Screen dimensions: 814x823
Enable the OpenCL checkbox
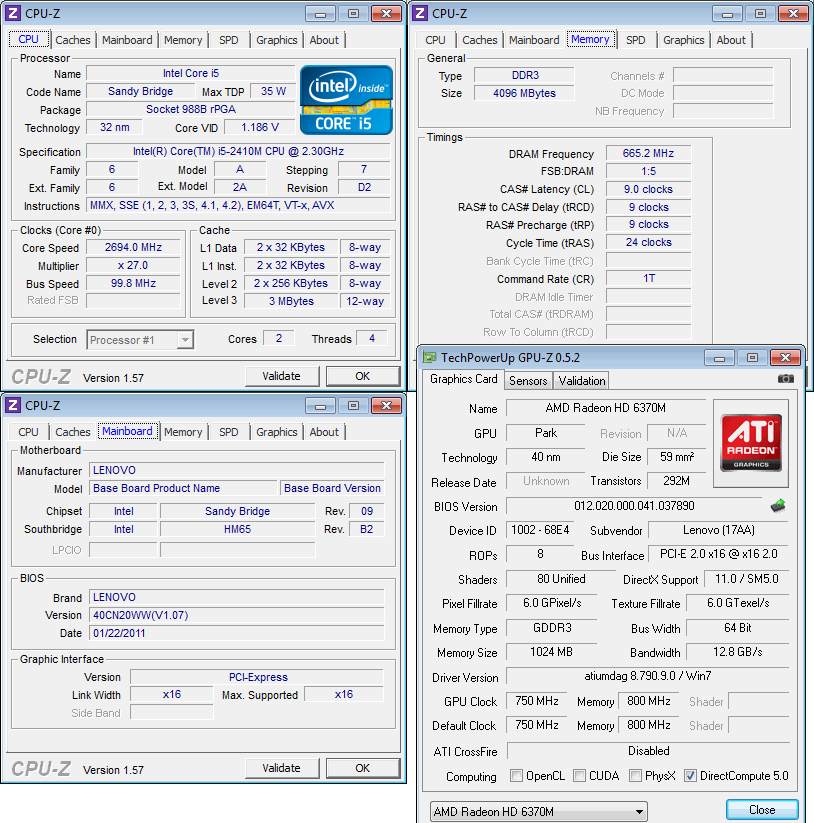(x=518, y=776)
